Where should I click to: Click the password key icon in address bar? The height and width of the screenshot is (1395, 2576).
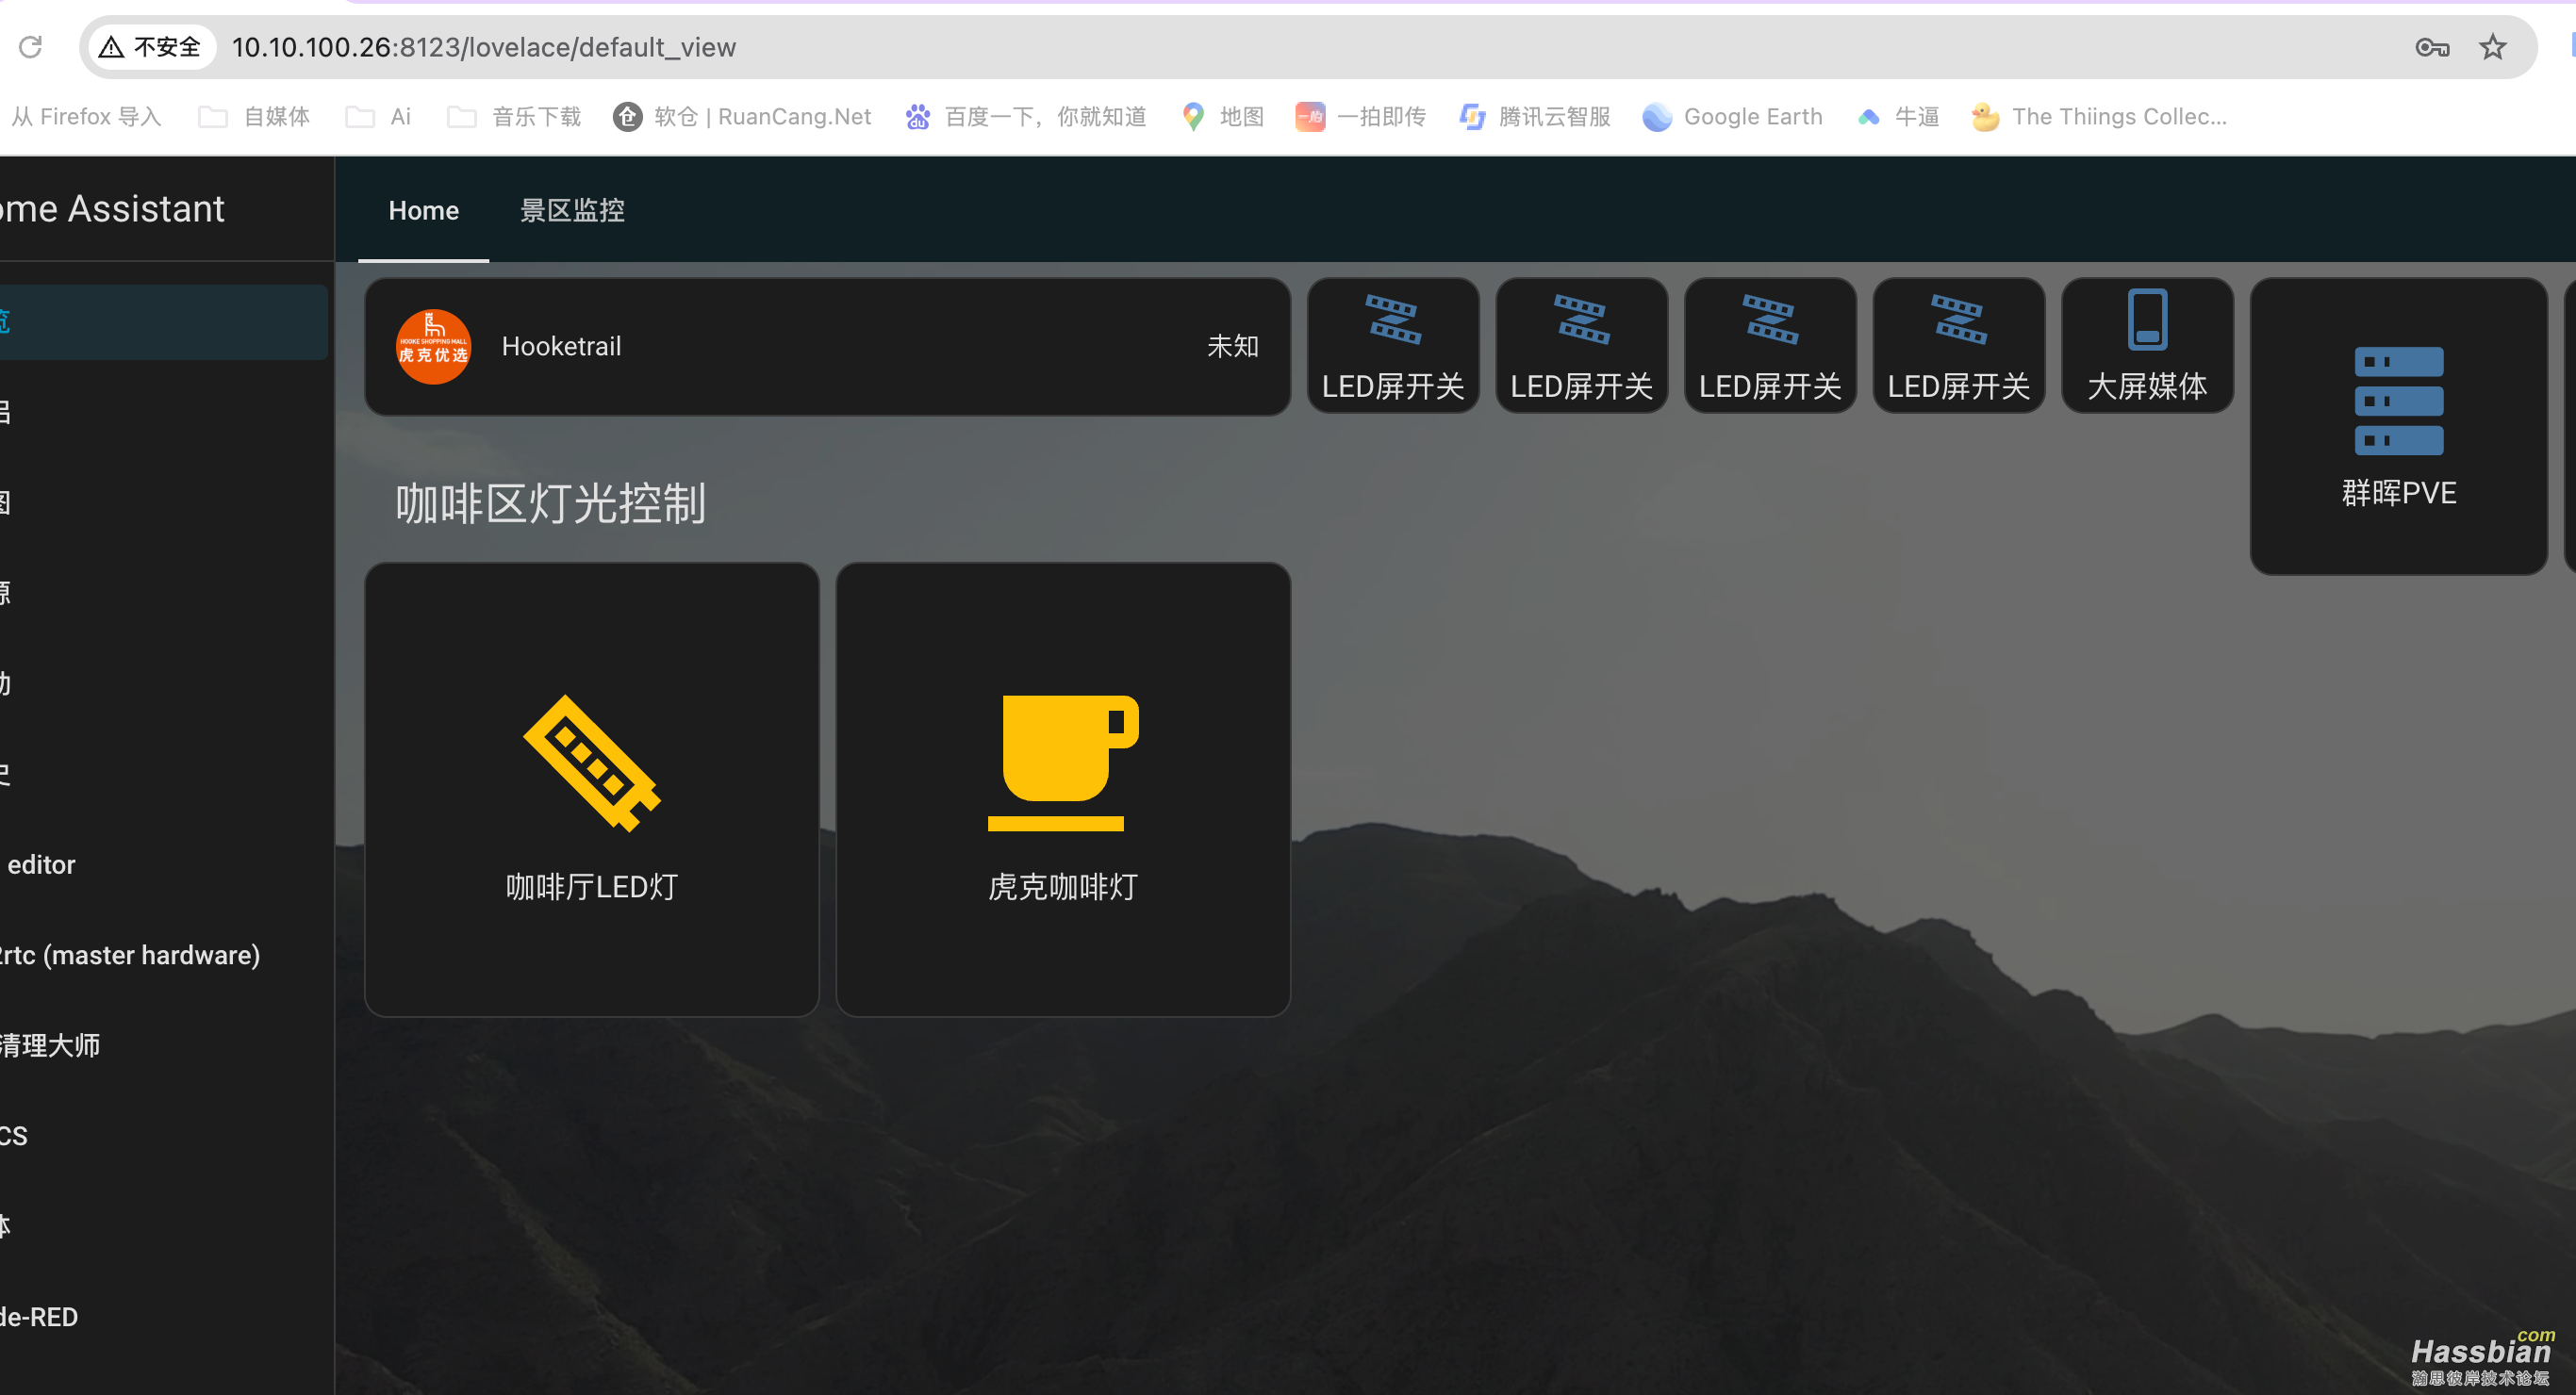pos(2431,47)
